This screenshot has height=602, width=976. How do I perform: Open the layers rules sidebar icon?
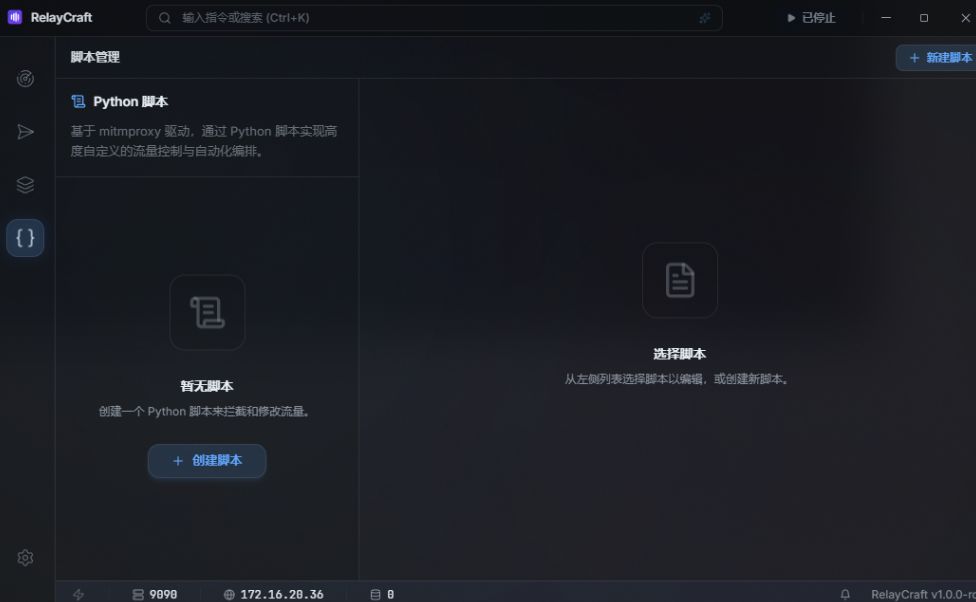25,185
